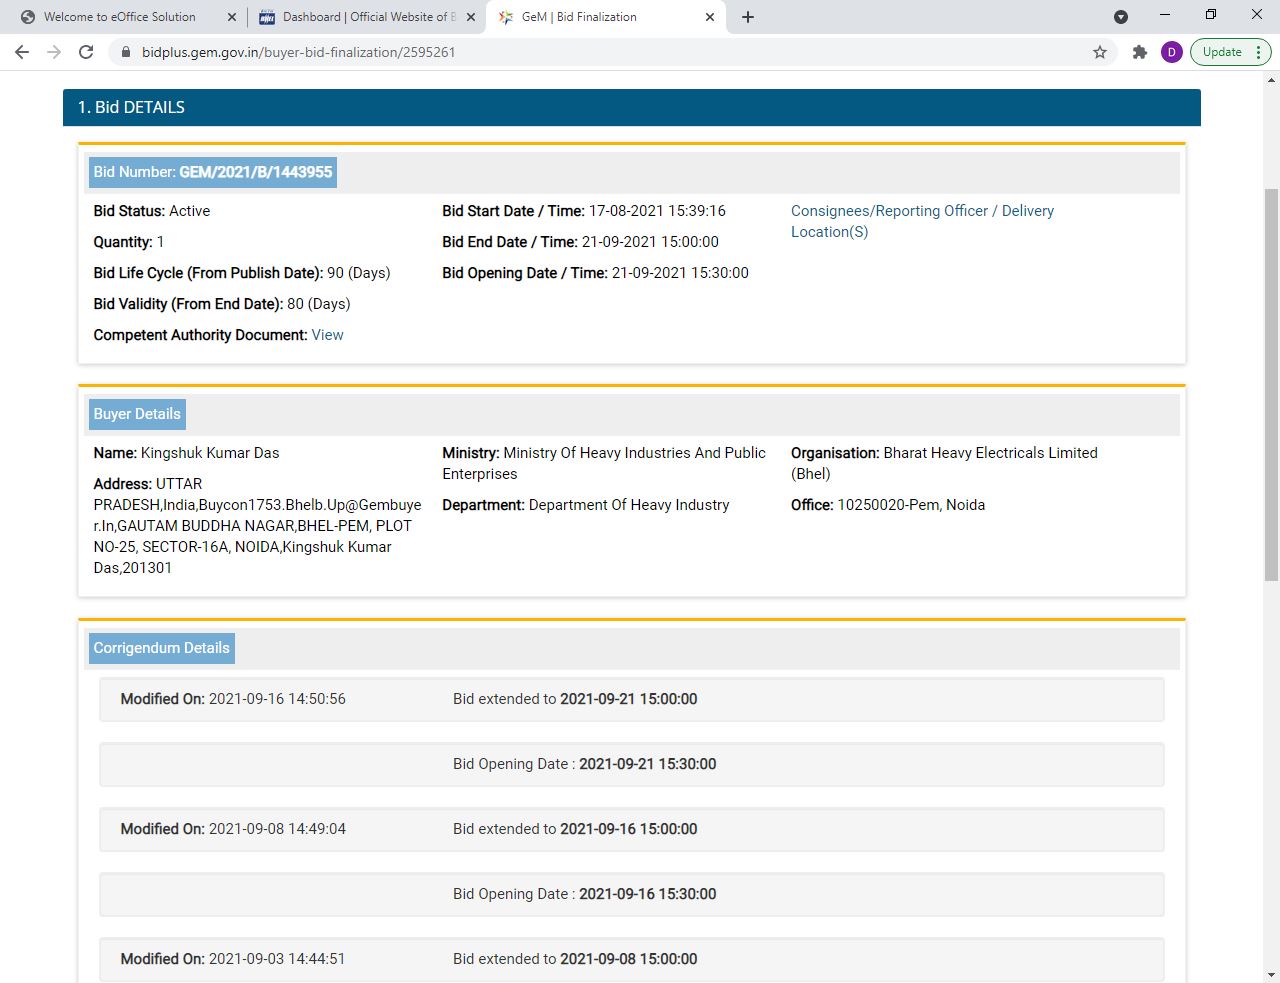Click the Chrome Update button
This screenshot has height=983, width=1280.
[x=1222, y=52]
